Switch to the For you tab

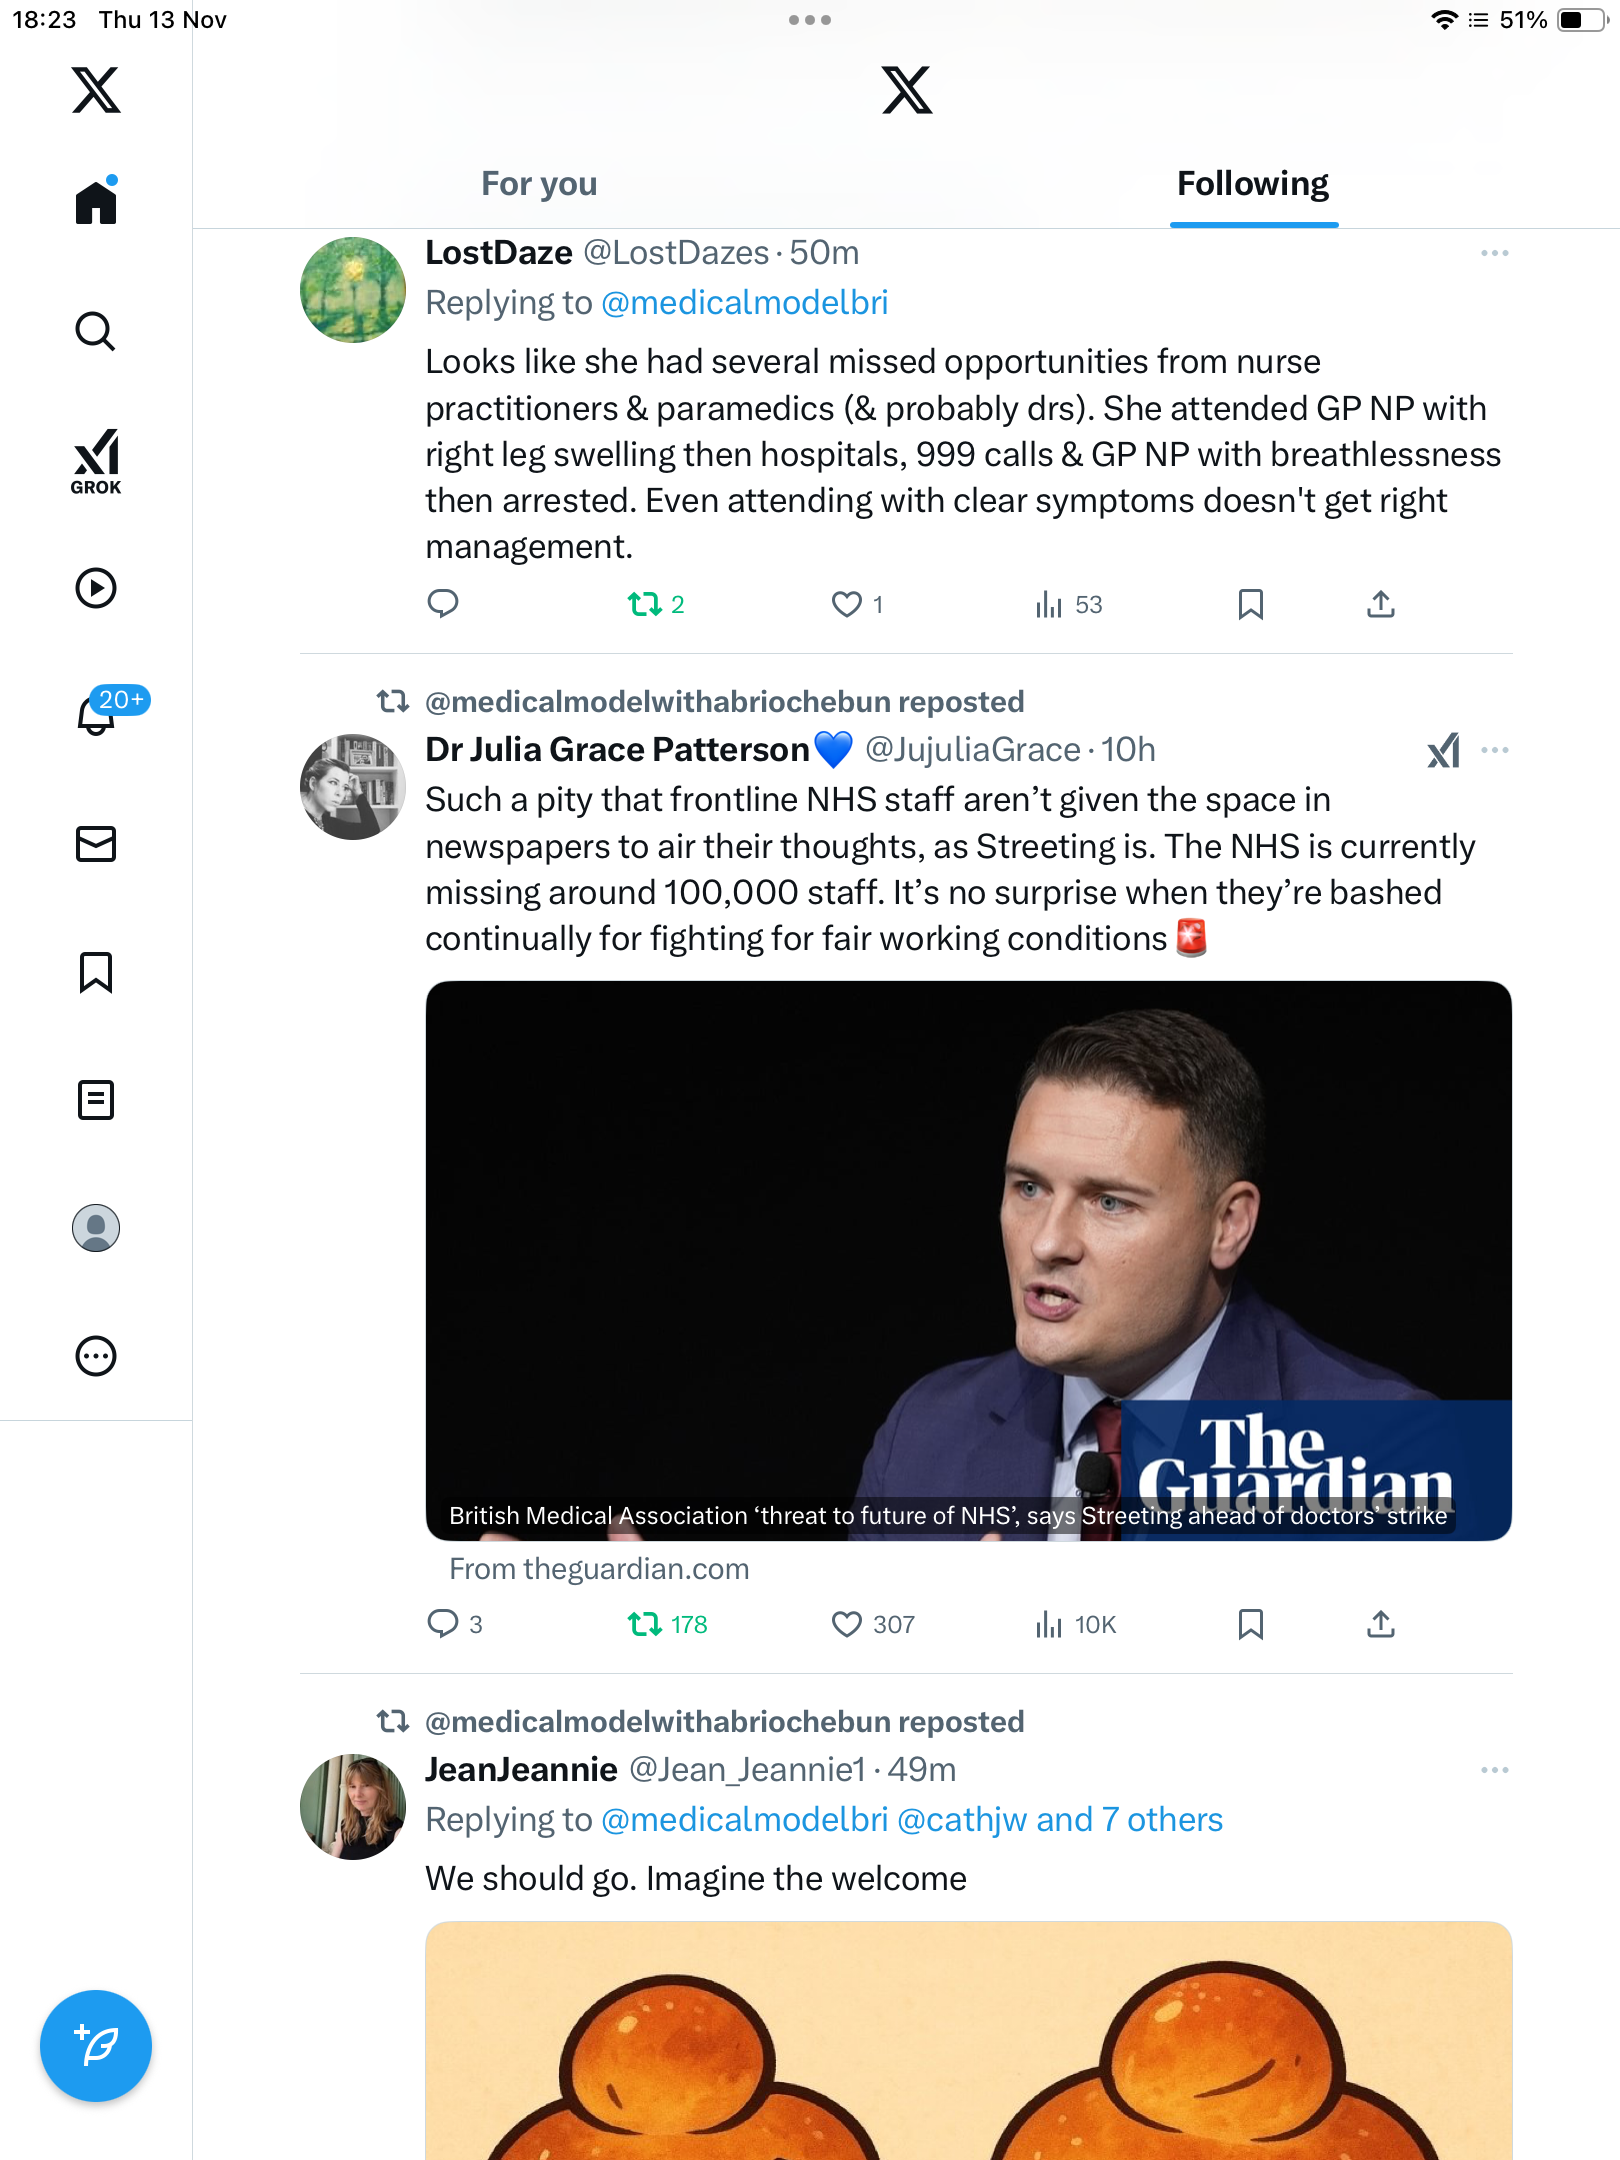(539, 184)
